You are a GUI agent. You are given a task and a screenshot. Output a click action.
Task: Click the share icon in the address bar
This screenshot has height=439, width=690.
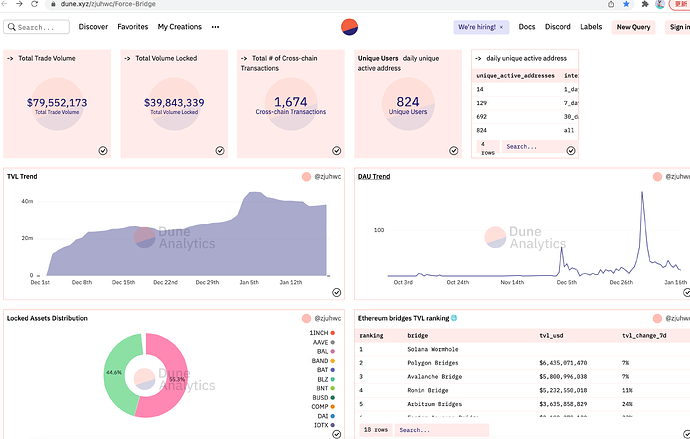(x=611, y=4)
